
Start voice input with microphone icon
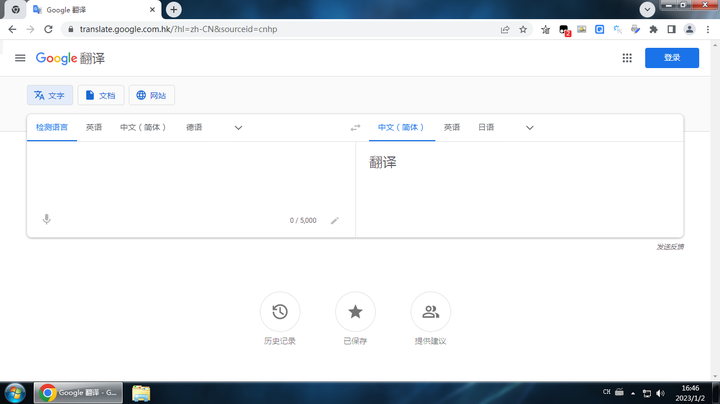tap(46, 219)
